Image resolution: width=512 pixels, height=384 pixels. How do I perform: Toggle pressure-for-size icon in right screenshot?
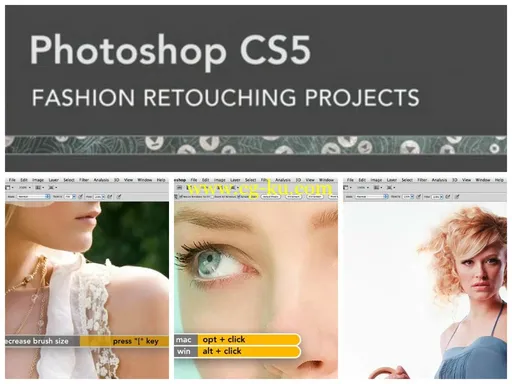[457, 197]
